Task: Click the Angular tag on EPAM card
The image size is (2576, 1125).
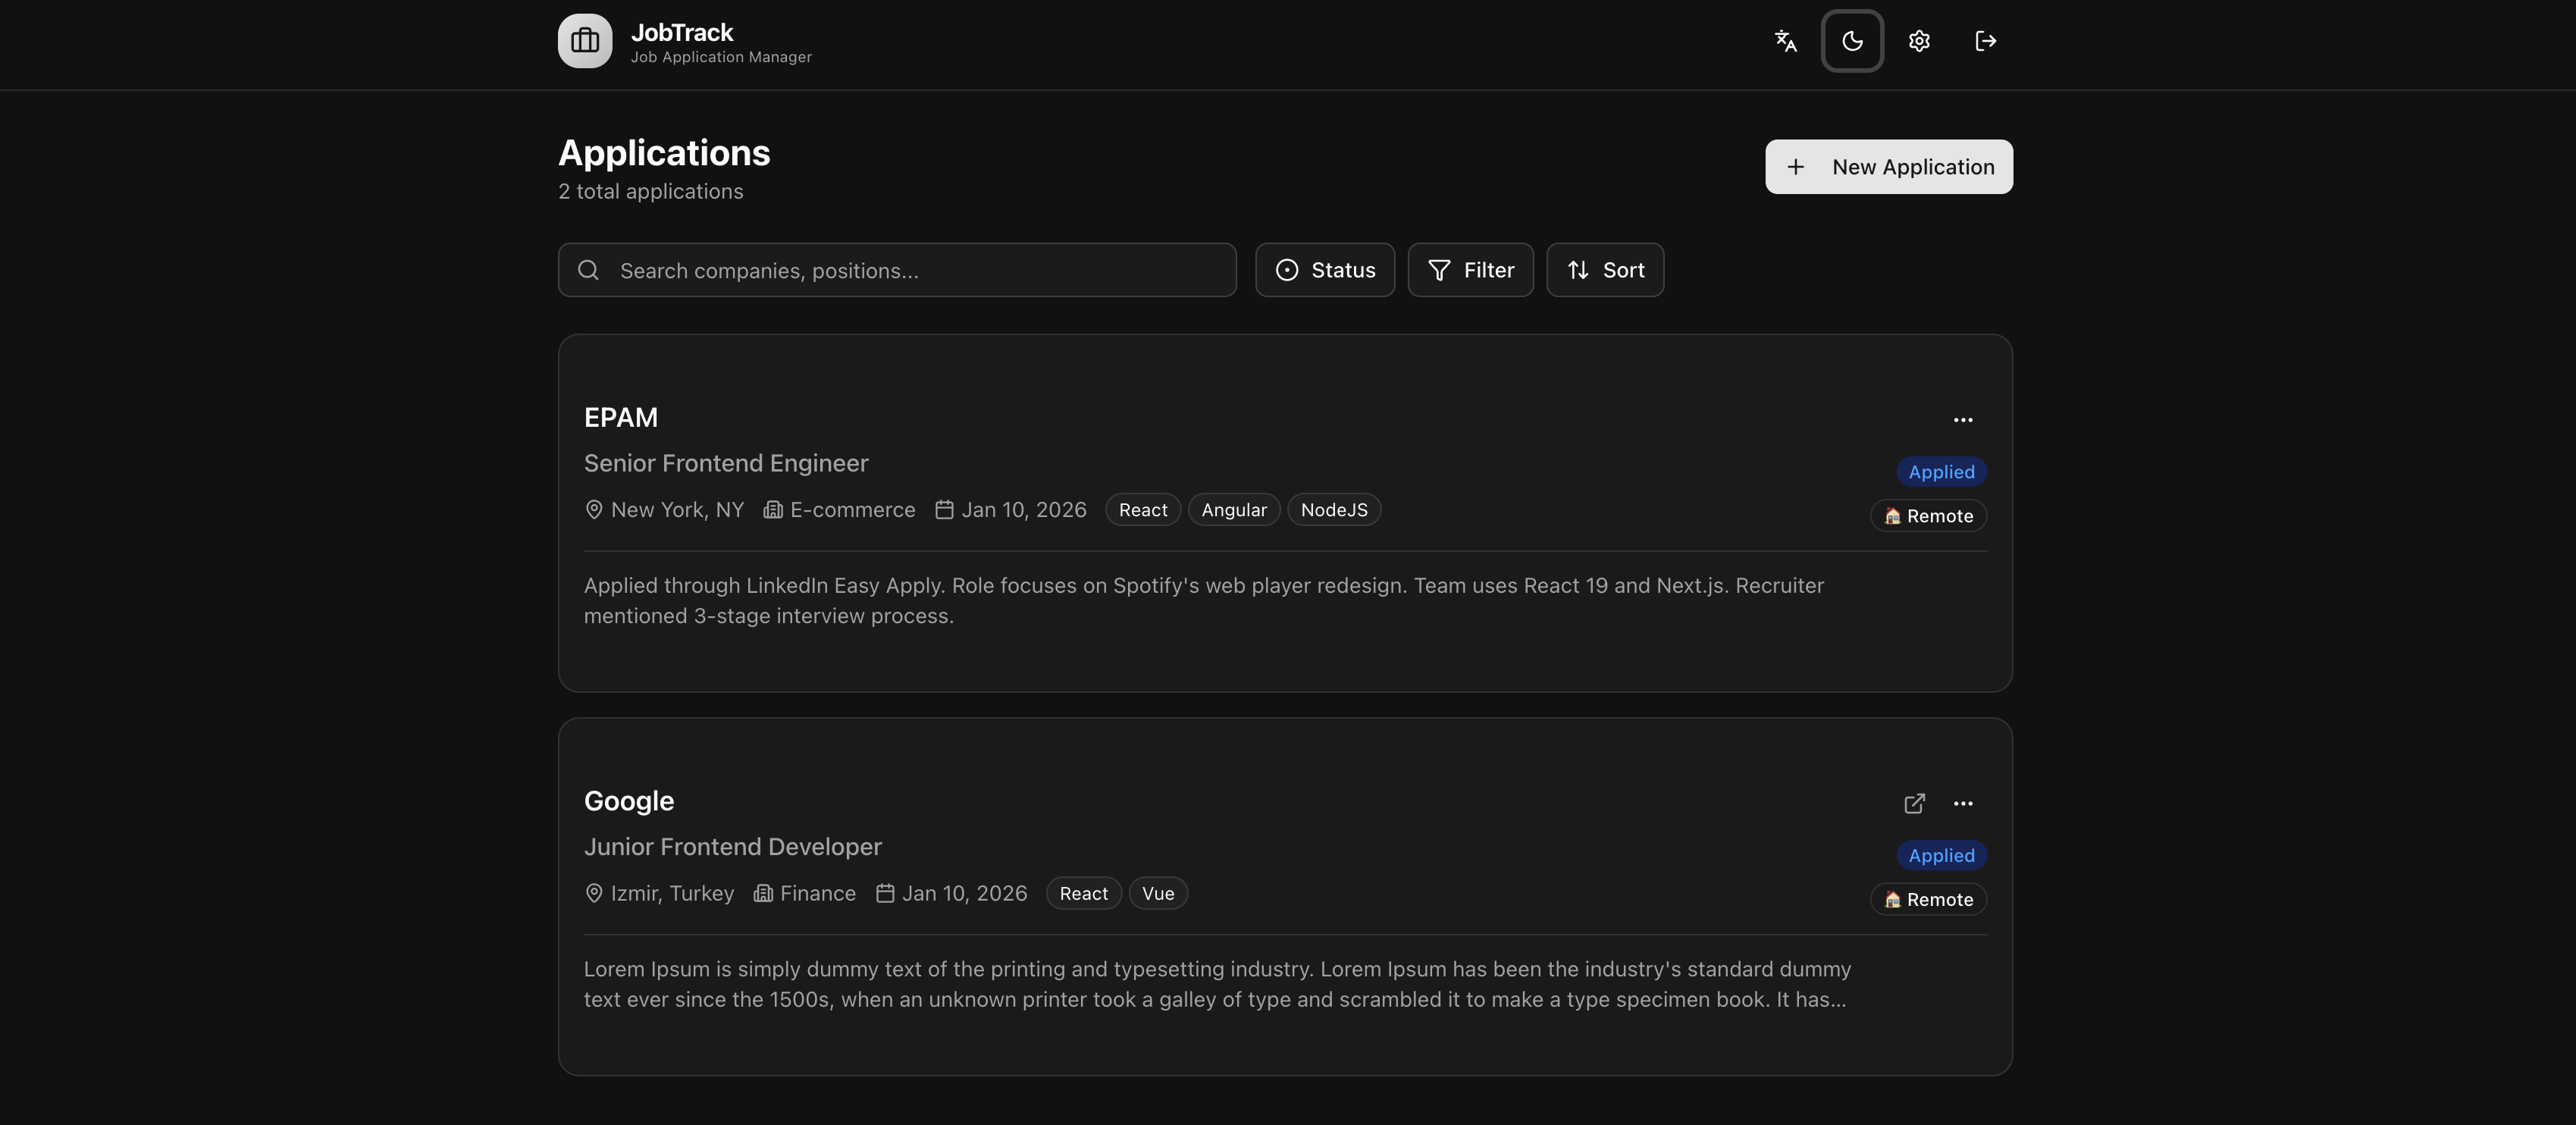Action: coord(1233,510)
